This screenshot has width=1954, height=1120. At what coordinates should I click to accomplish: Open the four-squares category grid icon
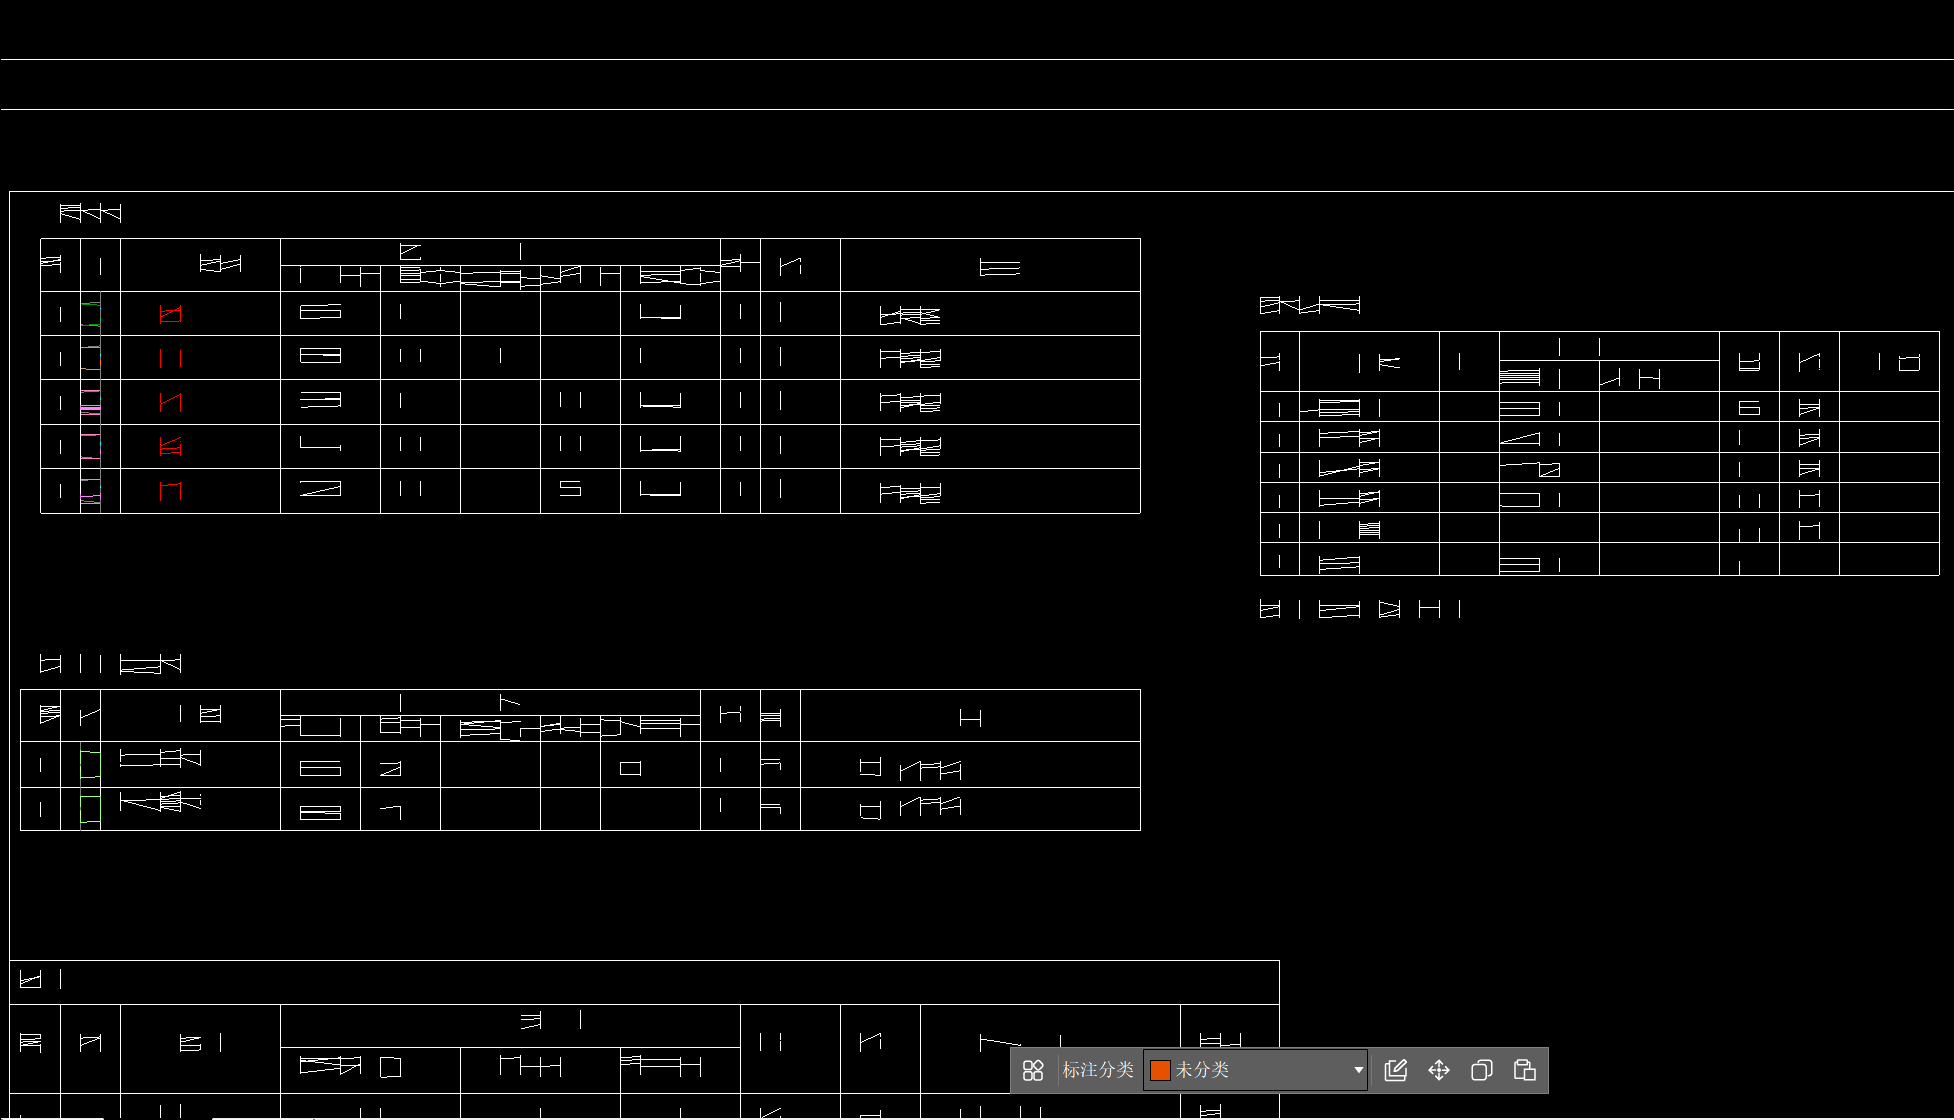coord(1033,1070)
